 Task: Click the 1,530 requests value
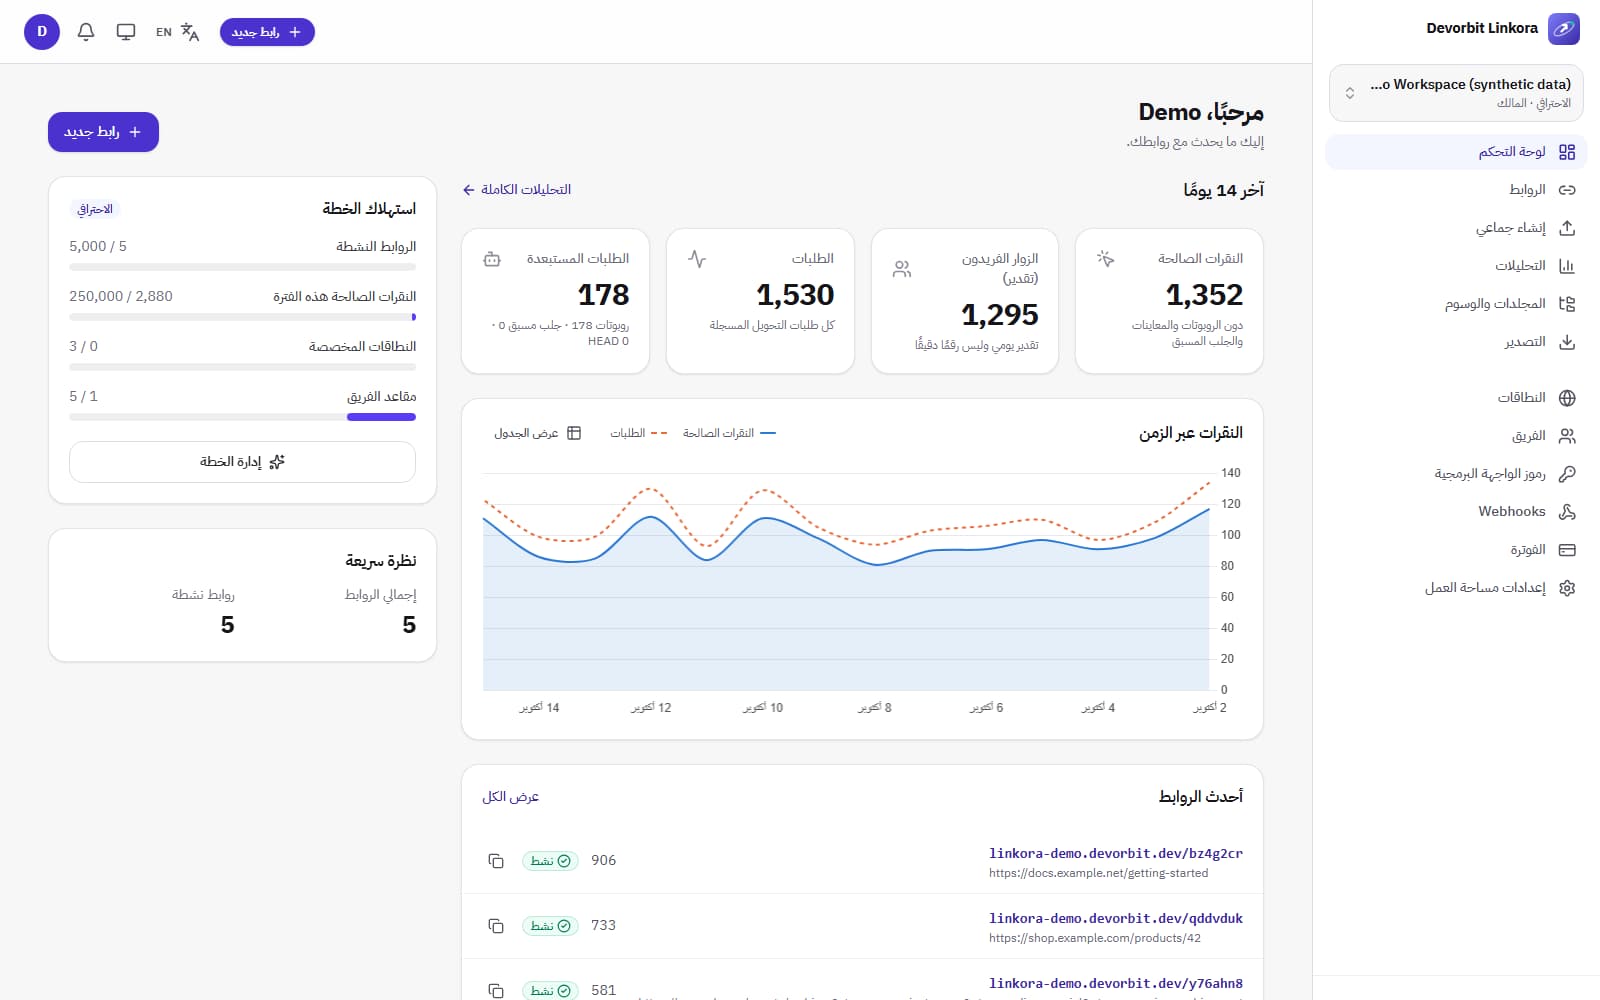point(795,295)
